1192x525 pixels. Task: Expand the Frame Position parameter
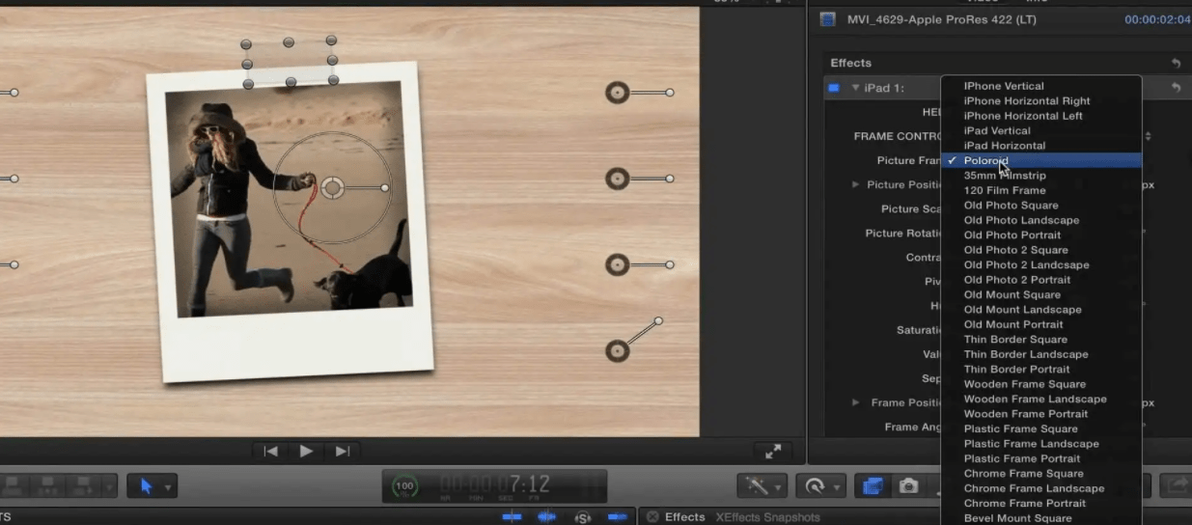click(x=857, y=403)
